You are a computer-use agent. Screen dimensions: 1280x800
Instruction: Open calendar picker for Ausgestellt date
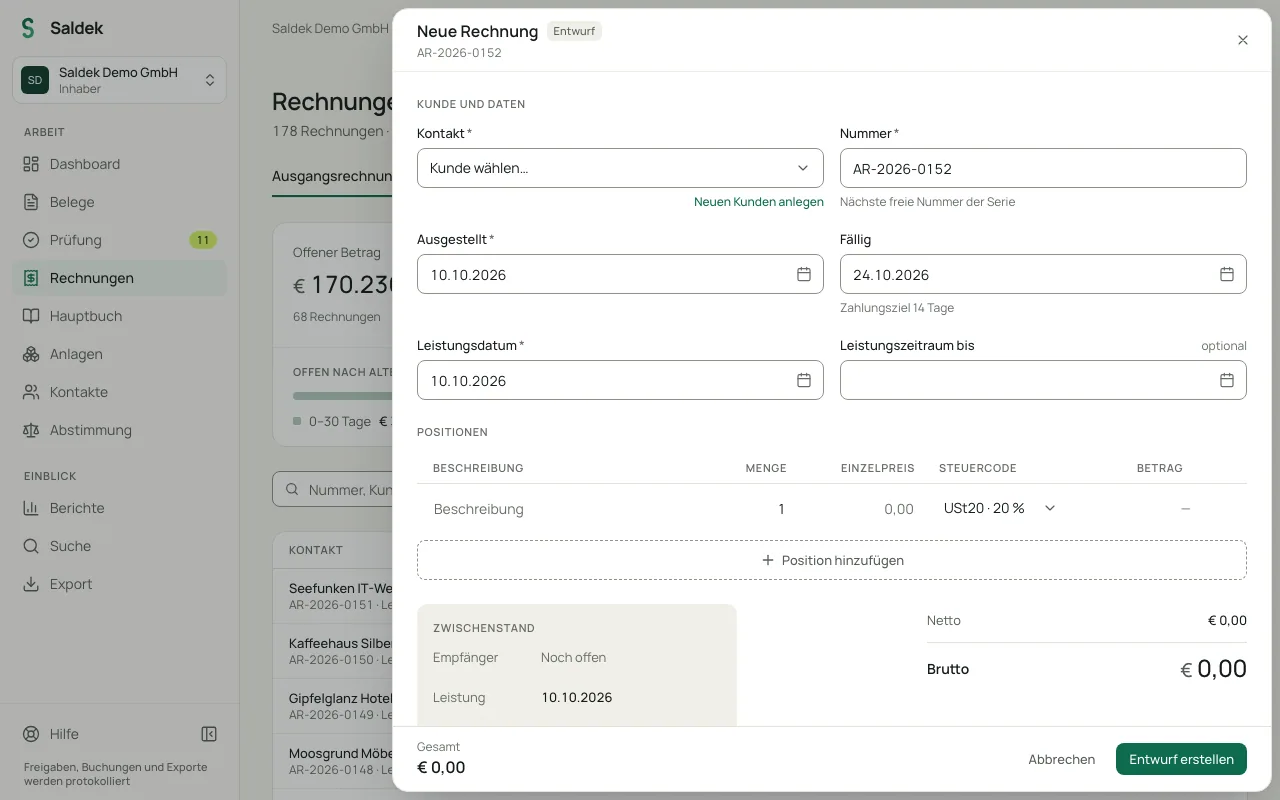[x=803, y=274]
